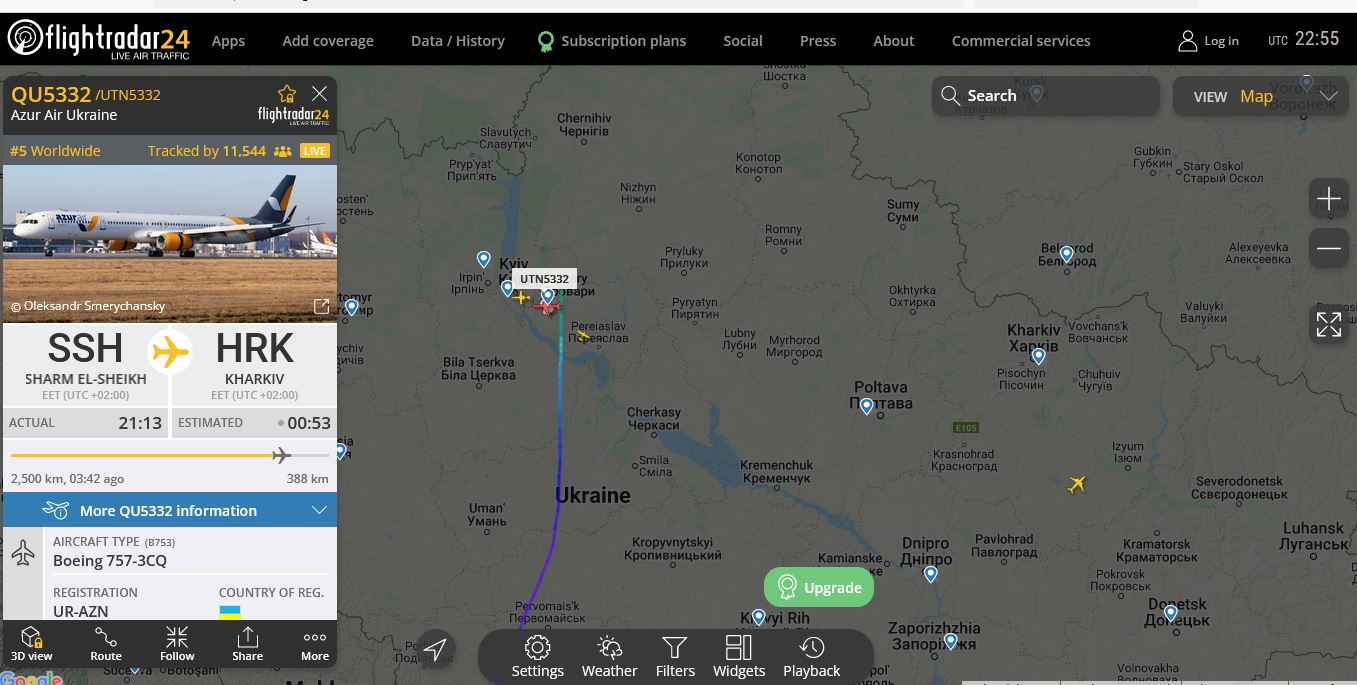Click the flight progress bar plane marker
Viewport: 1357px width, 685px height.
282,456
